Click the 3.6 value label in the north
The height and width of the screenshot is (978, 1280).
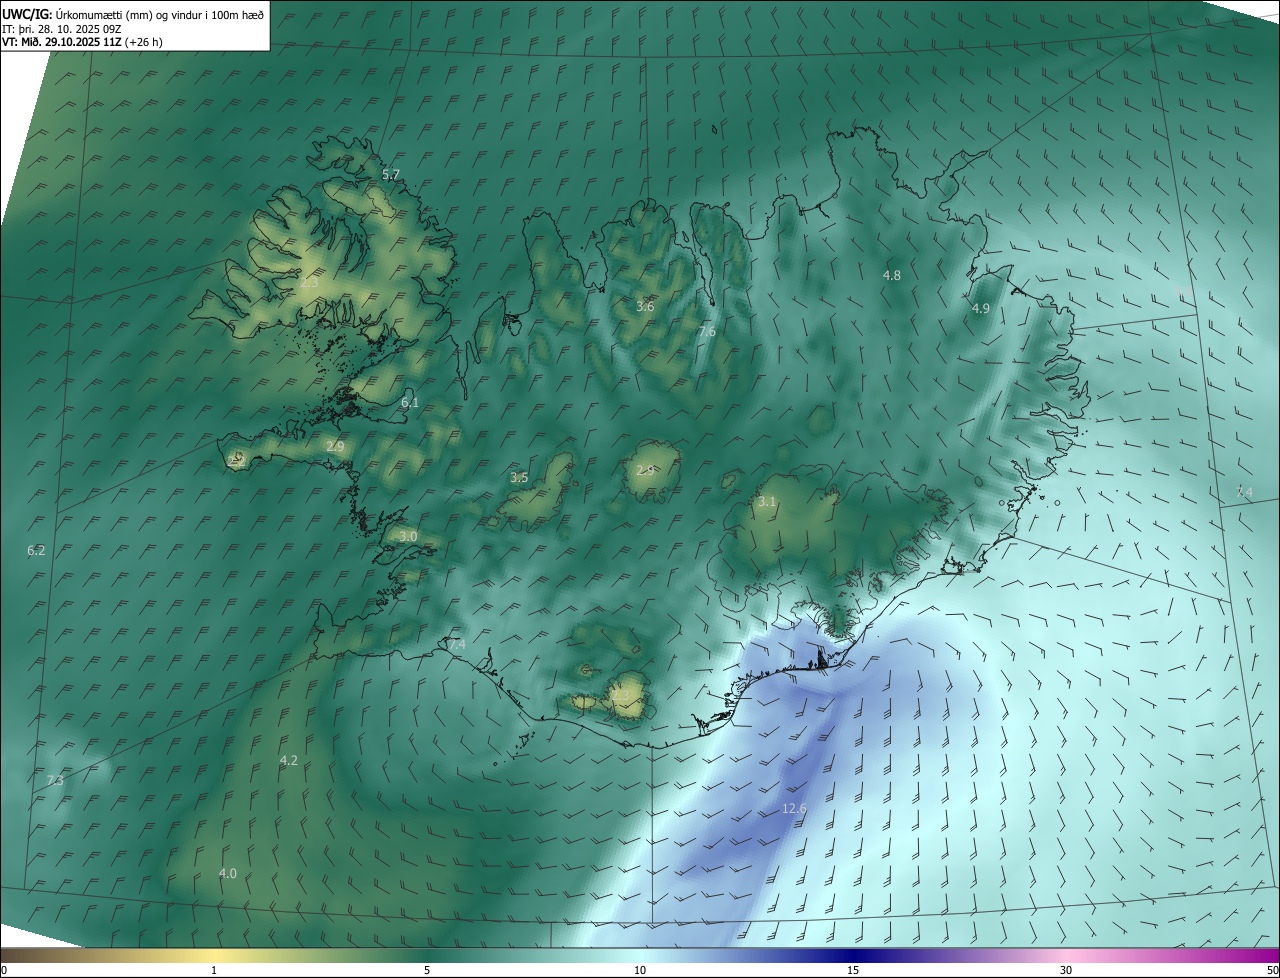pos(645,306)
